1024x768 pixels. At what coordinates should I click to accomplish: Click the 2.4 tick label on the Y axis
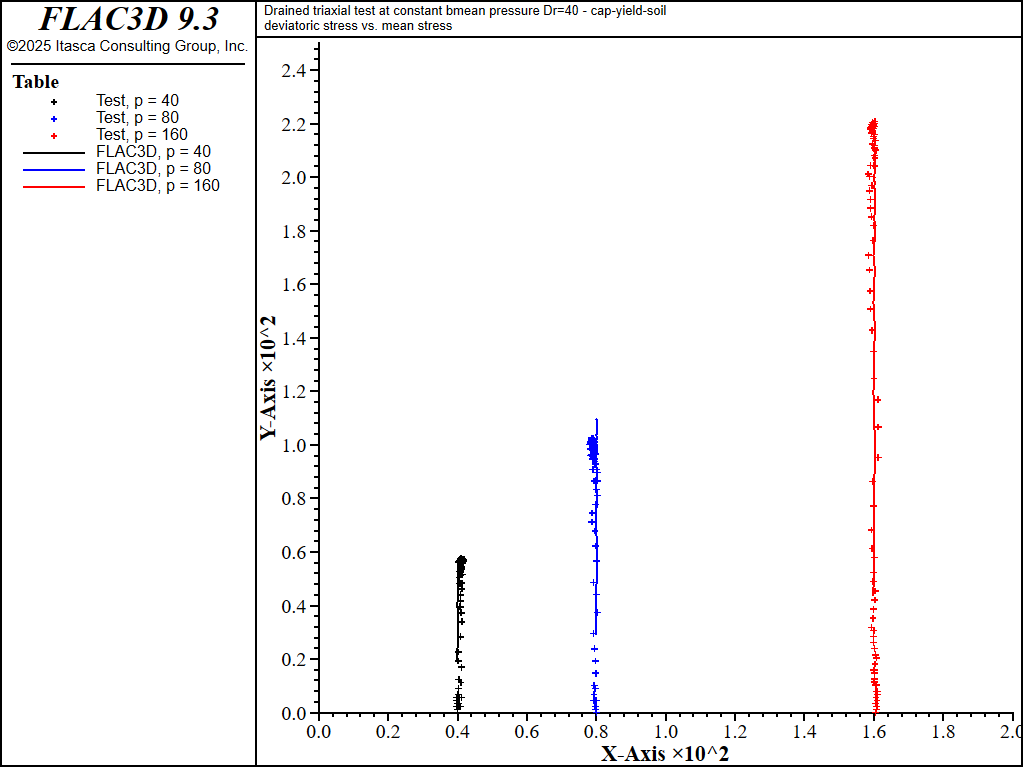coord(294,71)
